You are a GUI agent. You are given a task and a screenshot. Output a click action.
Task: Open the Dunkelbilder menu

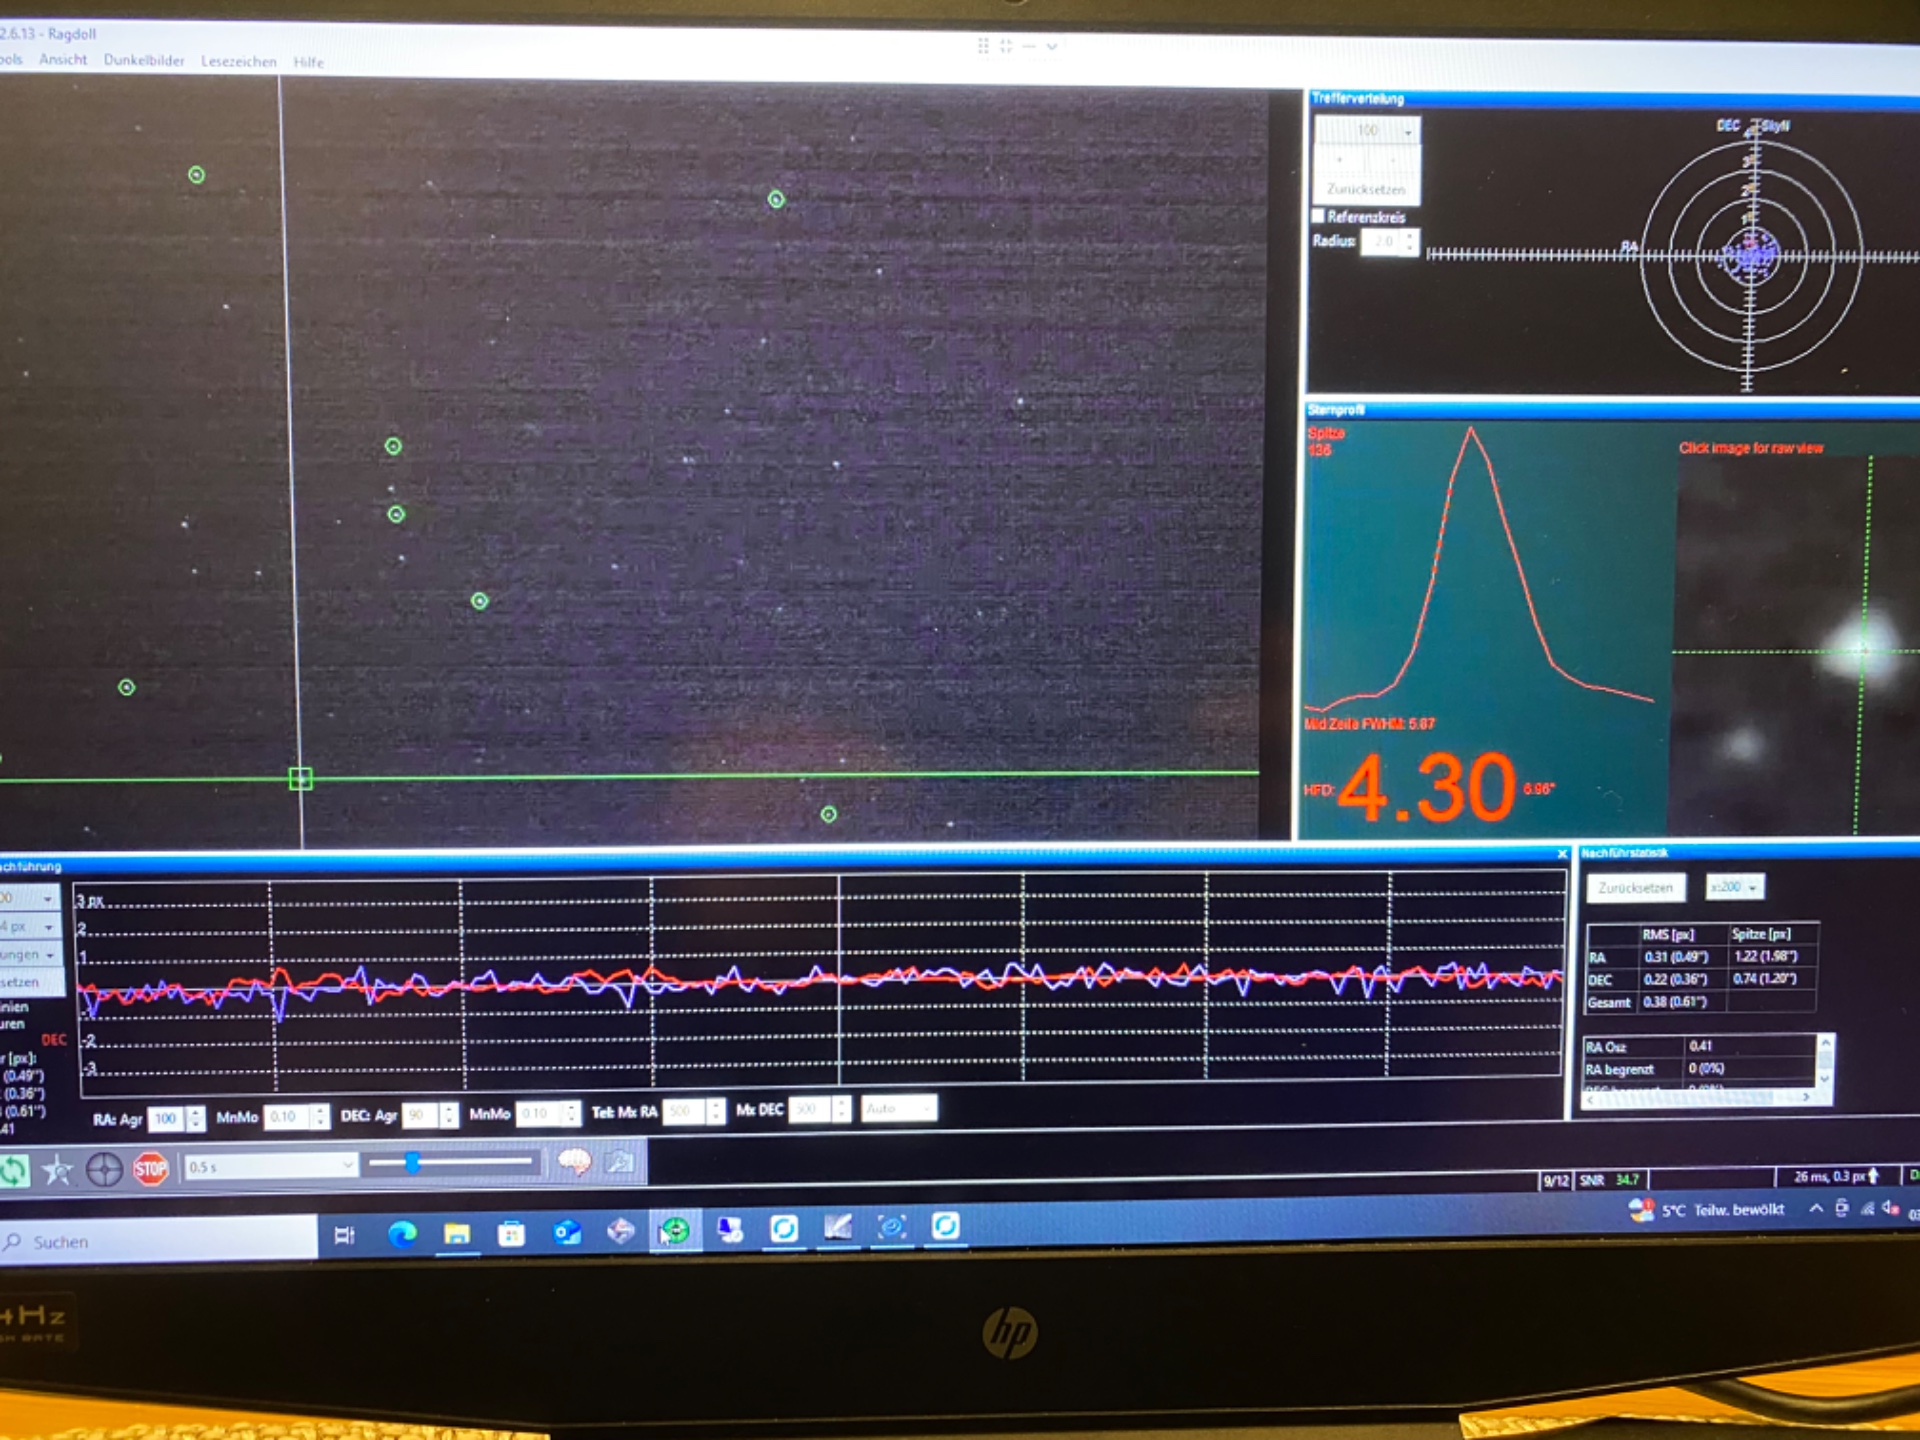tap(144, 60)
